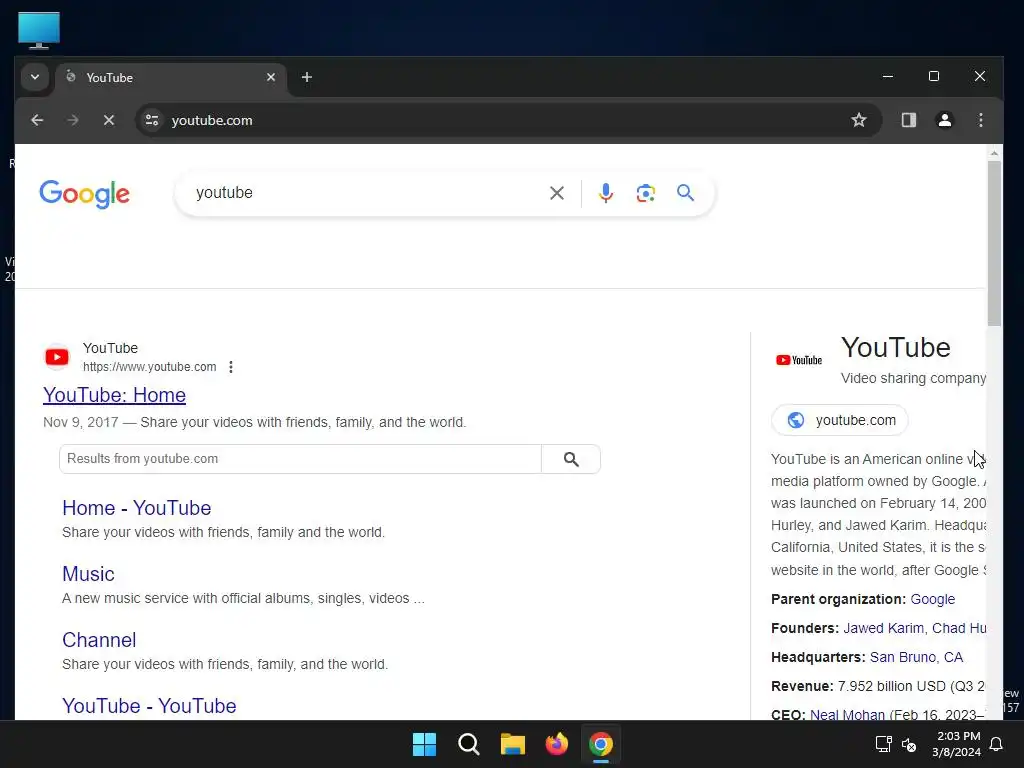This screenshot has width=1024, height=768.
Task: Open the Google parent organization link
Action: tap(932, 599)
